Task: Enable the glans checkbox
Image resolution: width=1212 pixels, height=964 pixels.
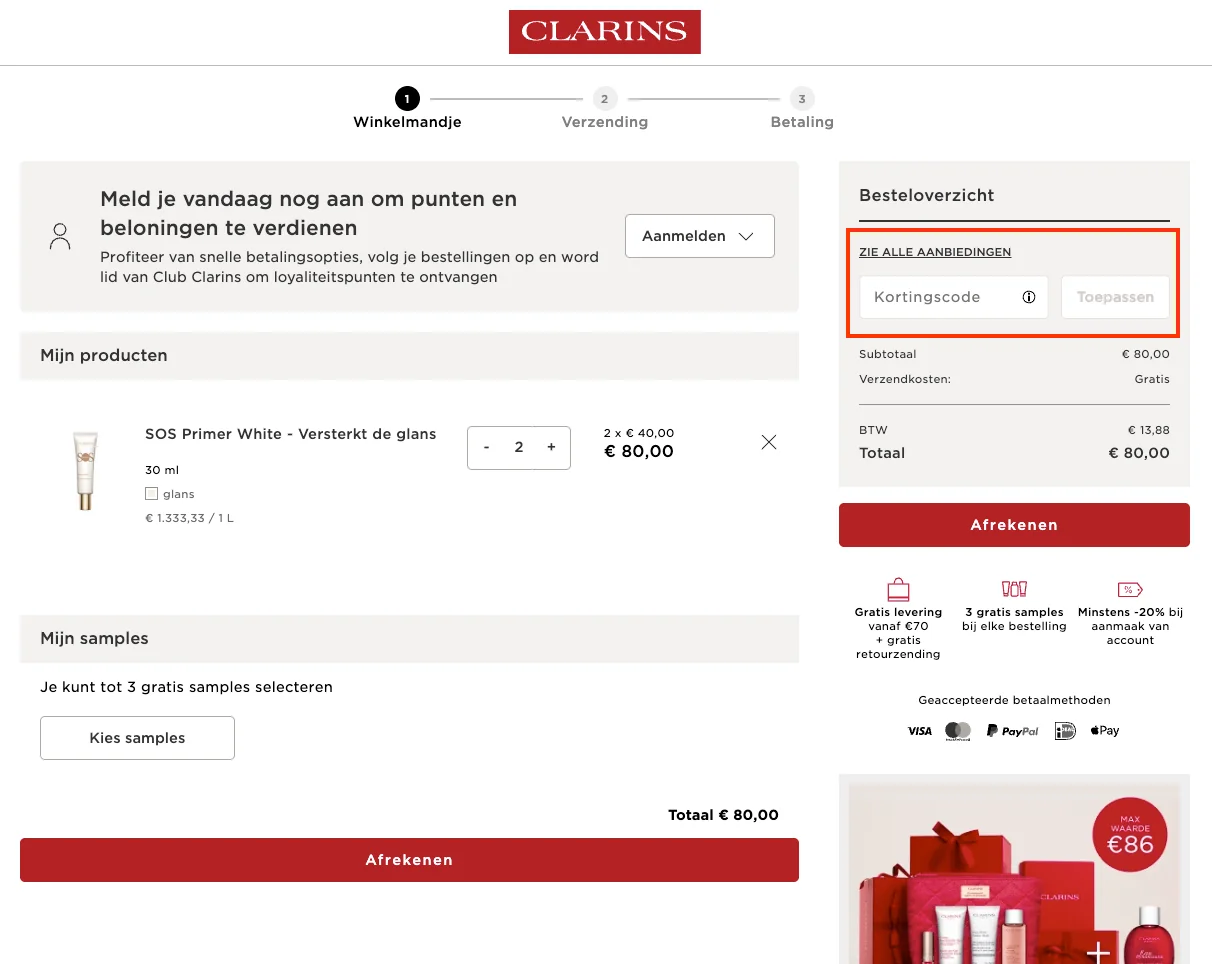Action: click(152, 493)
